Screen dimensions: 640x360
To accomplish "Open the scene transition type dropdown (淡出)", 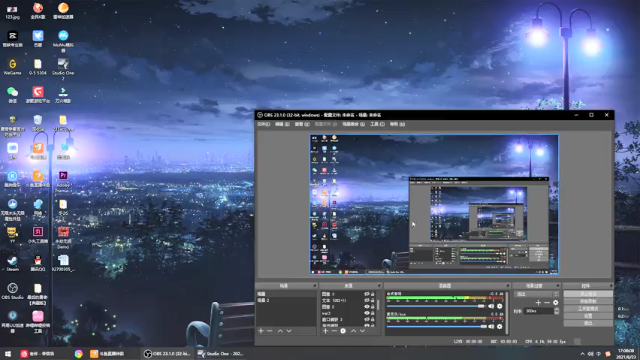I will point(536,294).
